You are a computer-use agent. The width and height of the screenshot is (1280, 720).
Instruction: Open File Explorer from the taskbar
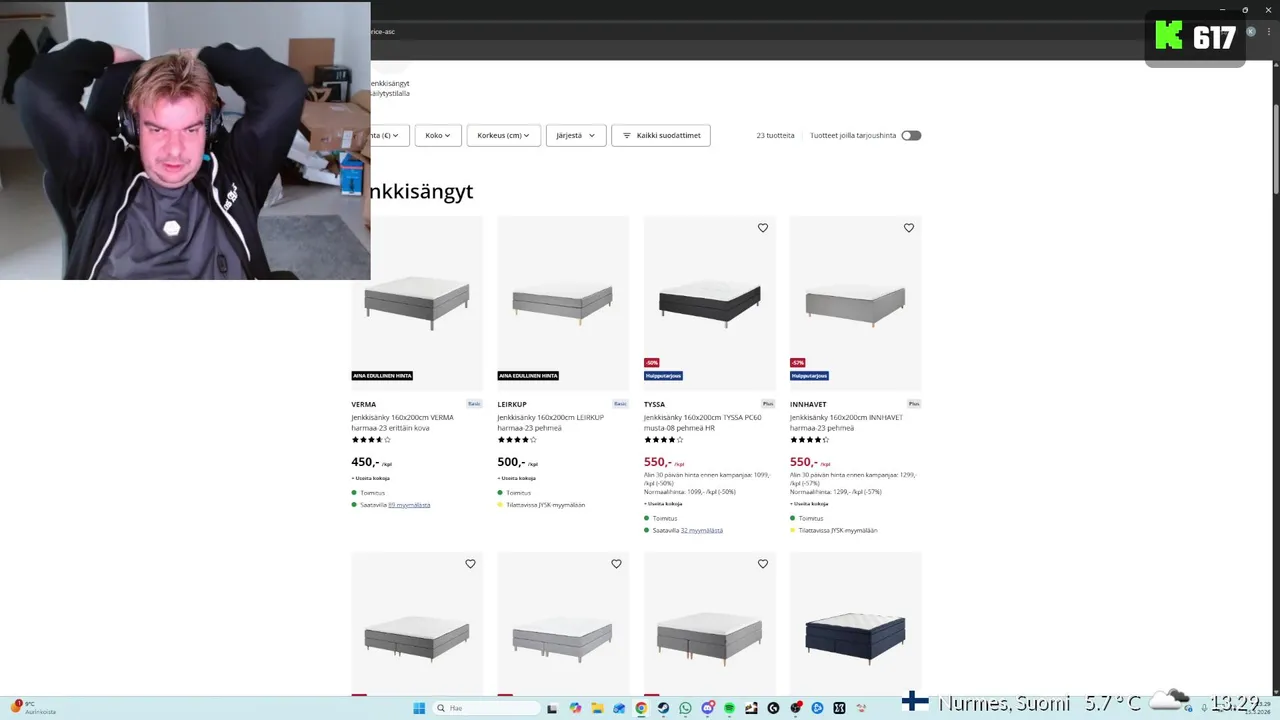coord(597,708)
